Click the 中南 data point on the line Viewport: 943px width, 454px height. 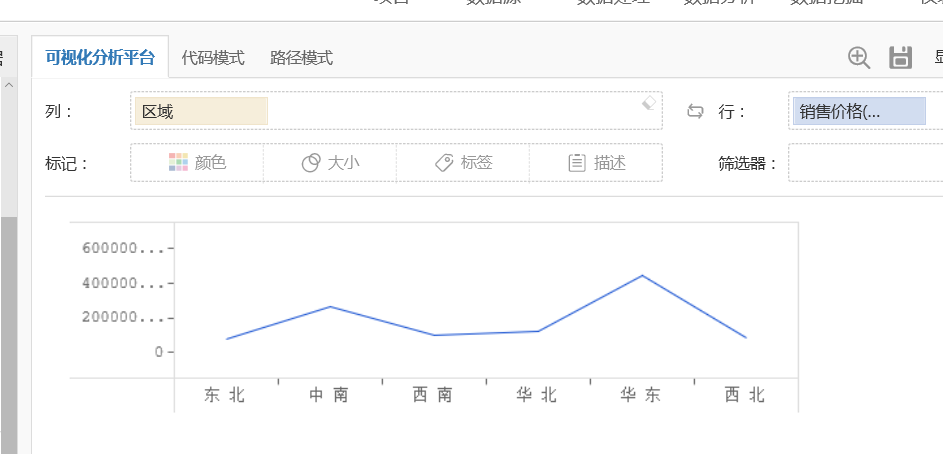click(330, 307)
